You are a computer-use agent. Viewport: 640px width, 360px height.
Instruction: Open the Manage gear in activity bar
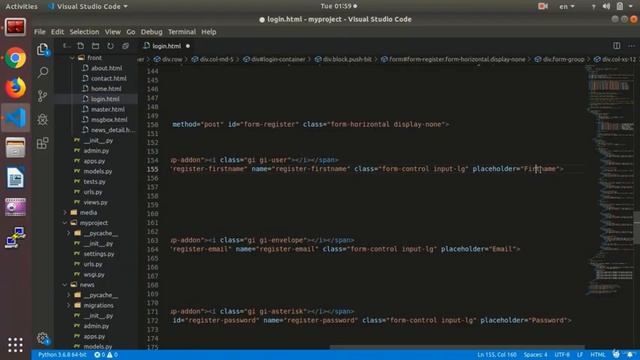pos(42,338)
